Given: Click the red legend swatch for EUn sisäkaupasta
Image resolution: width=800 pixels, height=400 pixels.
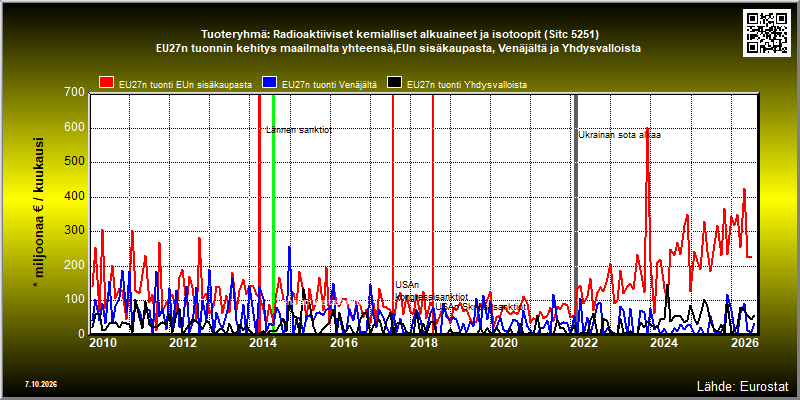Looking at the screenshot, I should tap(106, 82).
